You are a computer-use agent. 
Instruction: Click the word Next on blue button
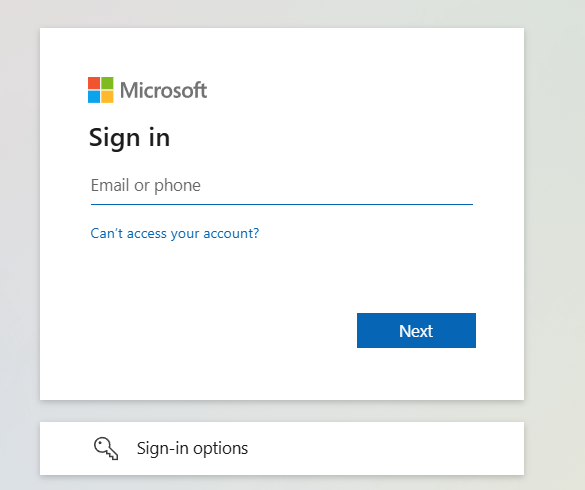click(x=416, y=331)
